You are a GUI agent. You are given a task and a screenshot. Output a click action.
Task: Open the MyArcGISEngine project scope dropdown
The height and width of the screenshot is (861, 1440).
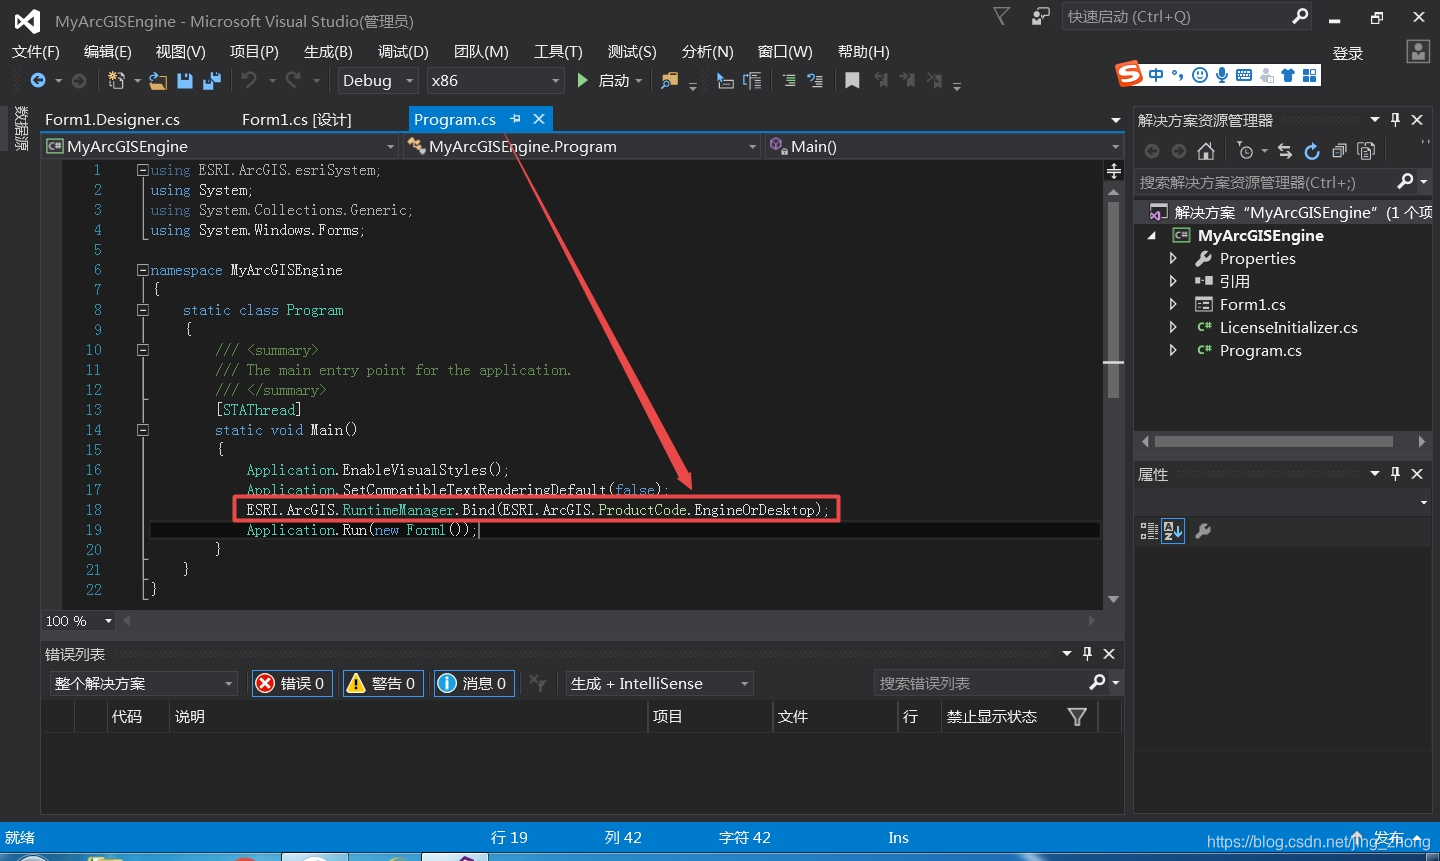(x=221, y=147)
